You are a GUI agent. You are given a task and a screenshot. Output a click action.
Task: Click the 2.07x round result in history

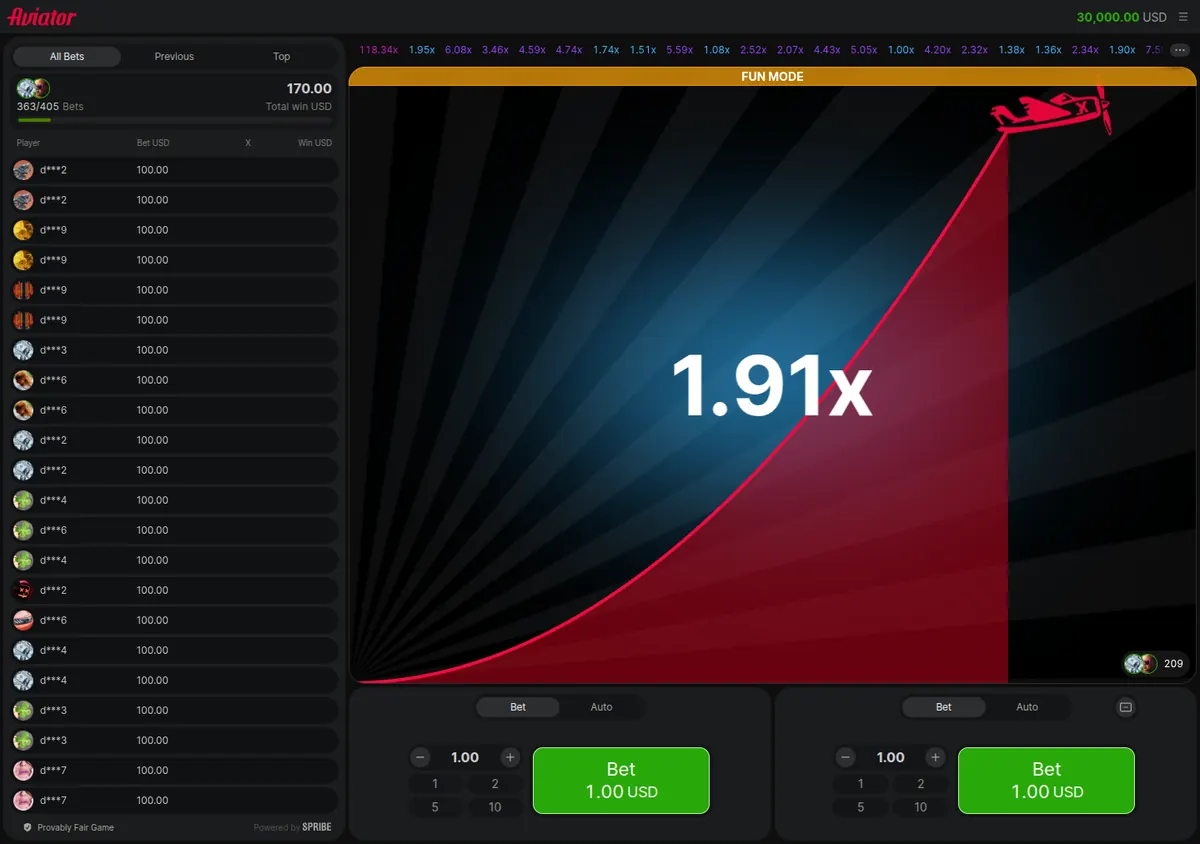coord(790,49)
